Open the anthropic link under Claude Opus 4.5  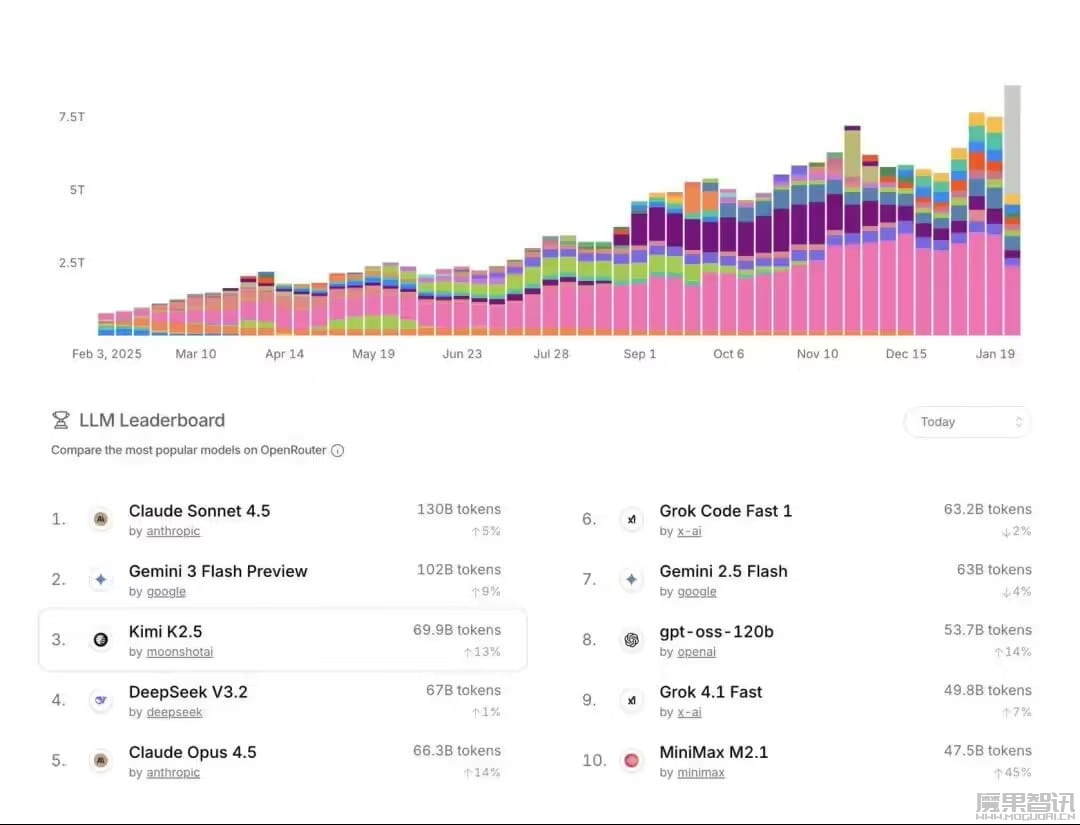[x=173, y=772]
